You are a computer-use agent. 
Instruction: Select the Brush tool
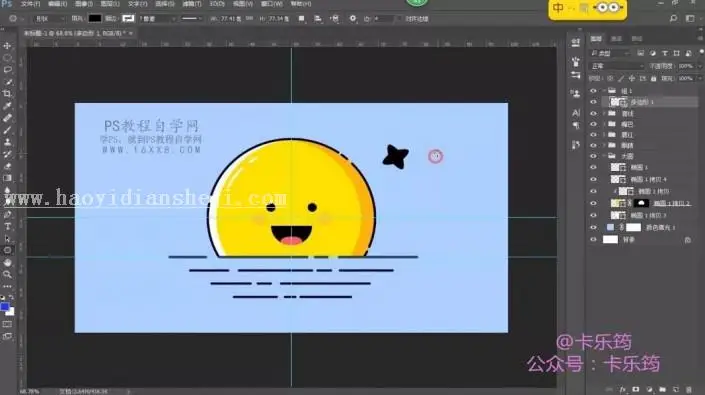(7, 130)
